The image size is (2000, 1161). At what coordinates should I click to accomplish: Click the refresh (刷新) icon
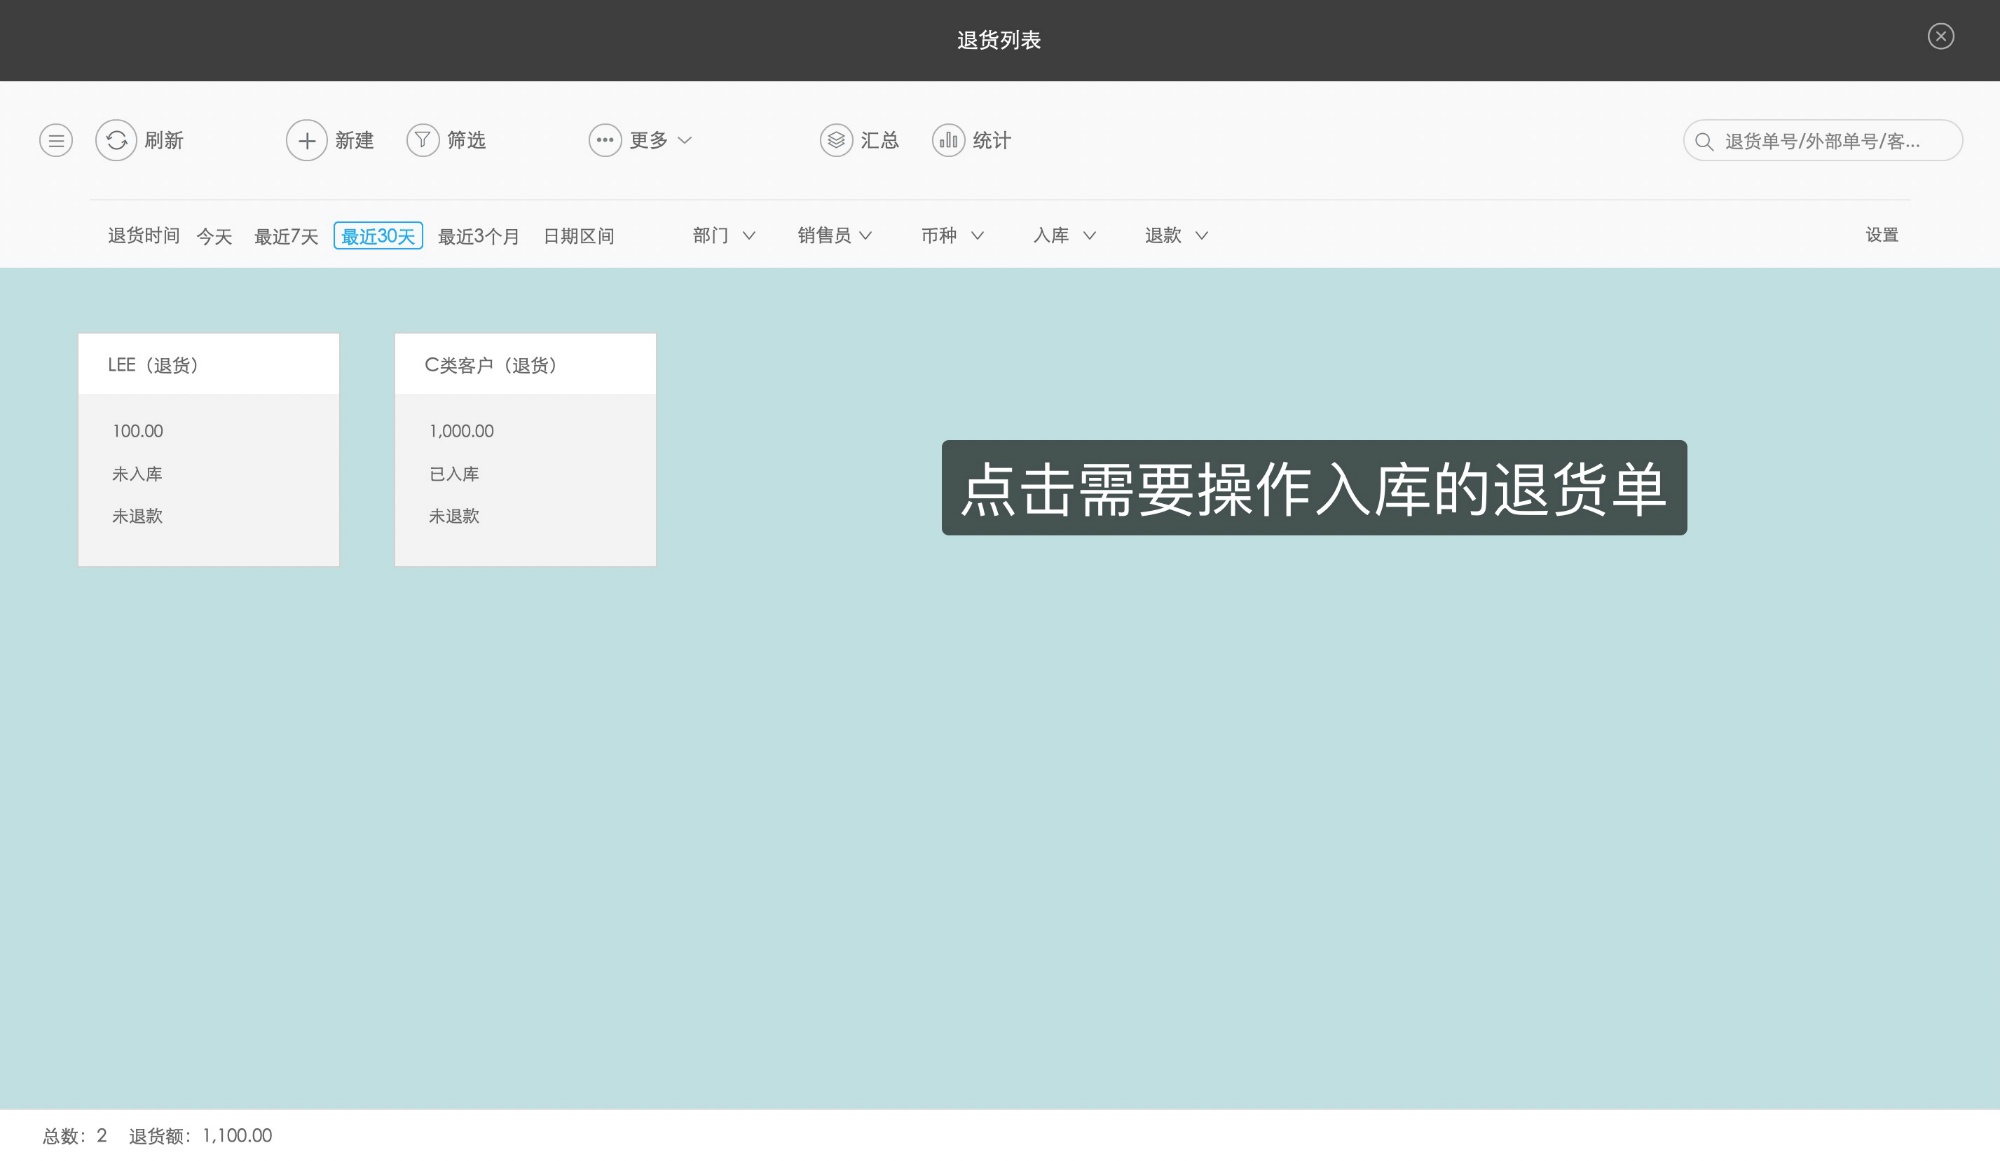(116, 140)
